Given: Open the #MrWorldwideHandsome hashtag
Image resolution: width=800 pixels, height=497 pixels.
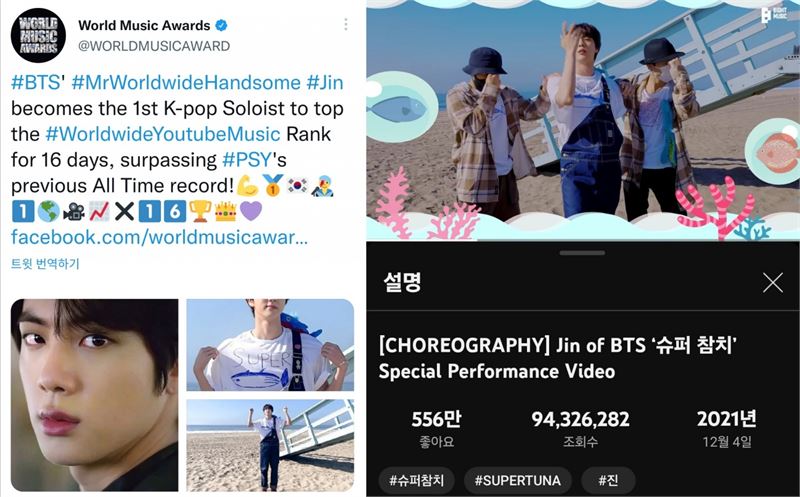Looking at the screenshot, I should coord(186,83).
